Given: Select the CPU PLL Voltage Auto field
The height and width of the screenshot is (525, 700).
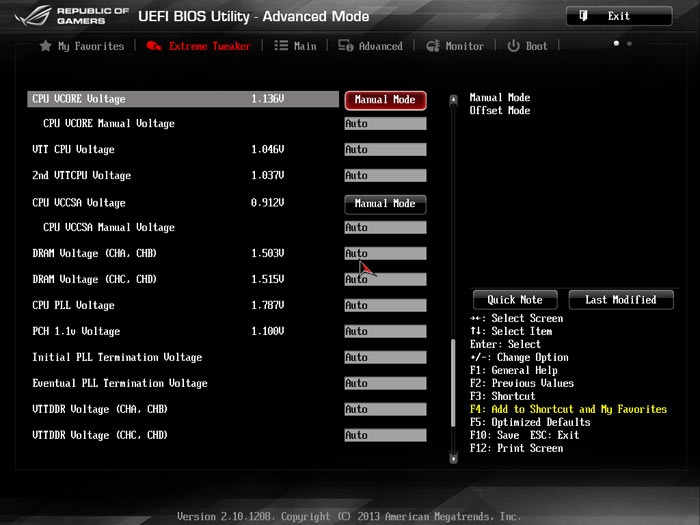Looking at the screenshot, I should [x=385, y=306].
